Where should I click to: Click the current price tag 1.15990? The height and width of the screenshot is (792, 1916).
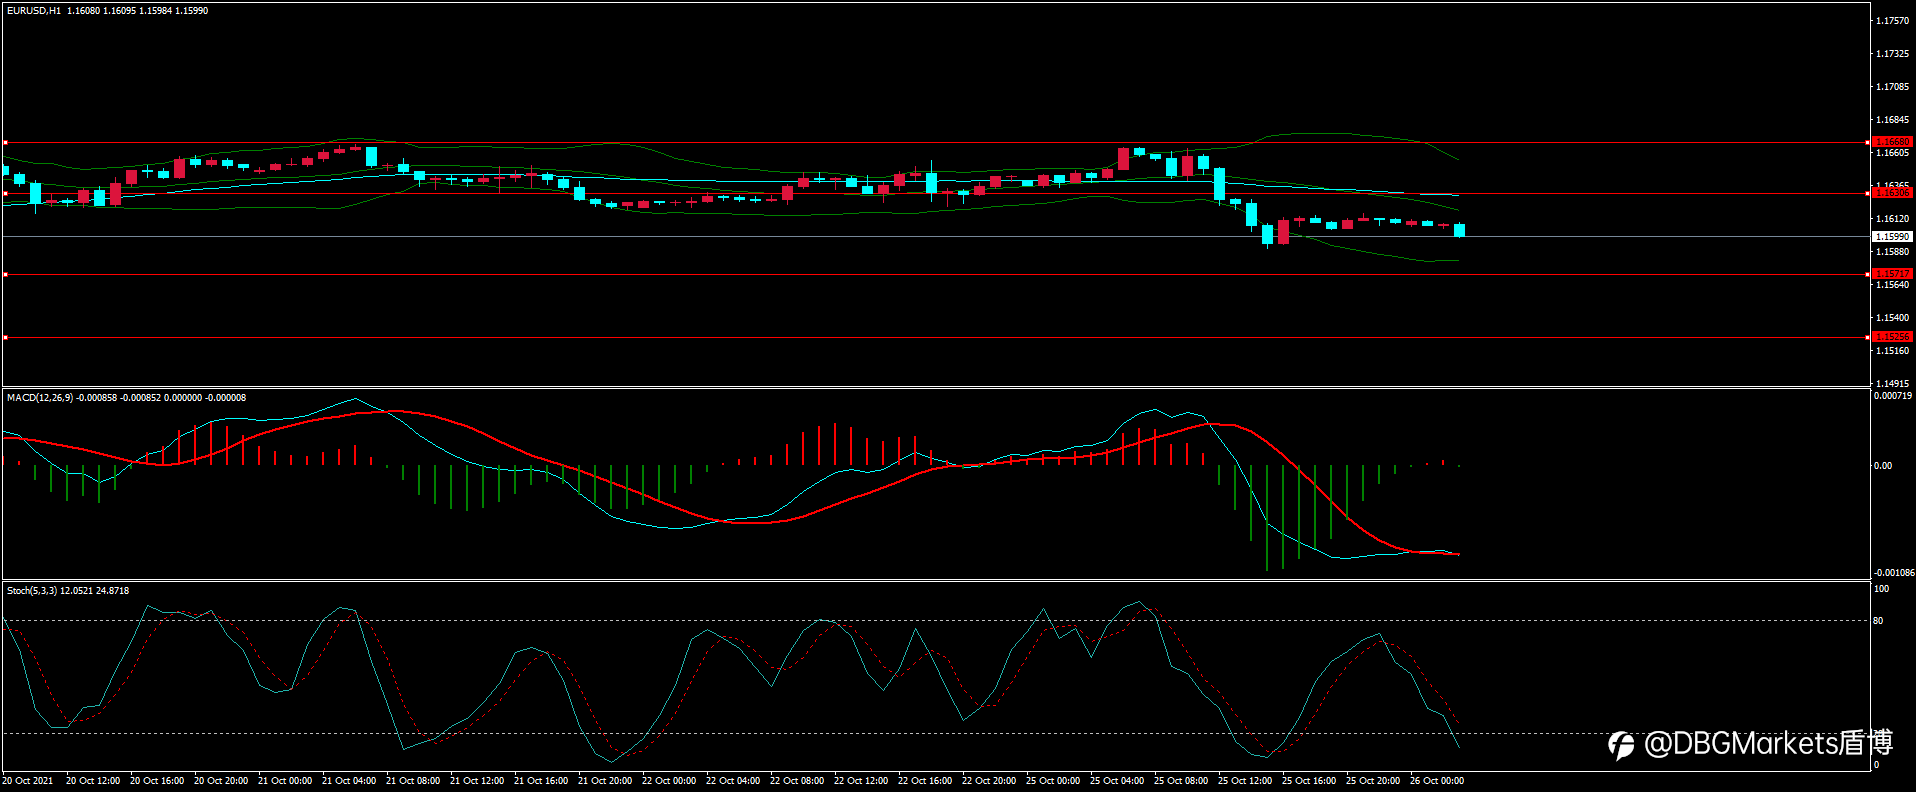[x=1892, y=237]
